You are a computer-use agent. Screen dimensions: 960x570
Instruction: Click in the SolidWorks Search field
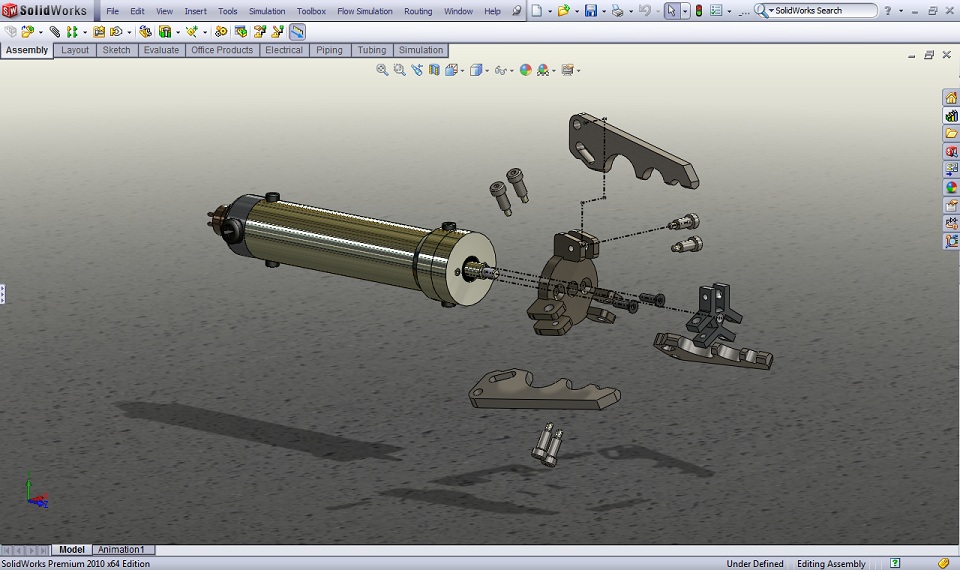tap(822, 11)
